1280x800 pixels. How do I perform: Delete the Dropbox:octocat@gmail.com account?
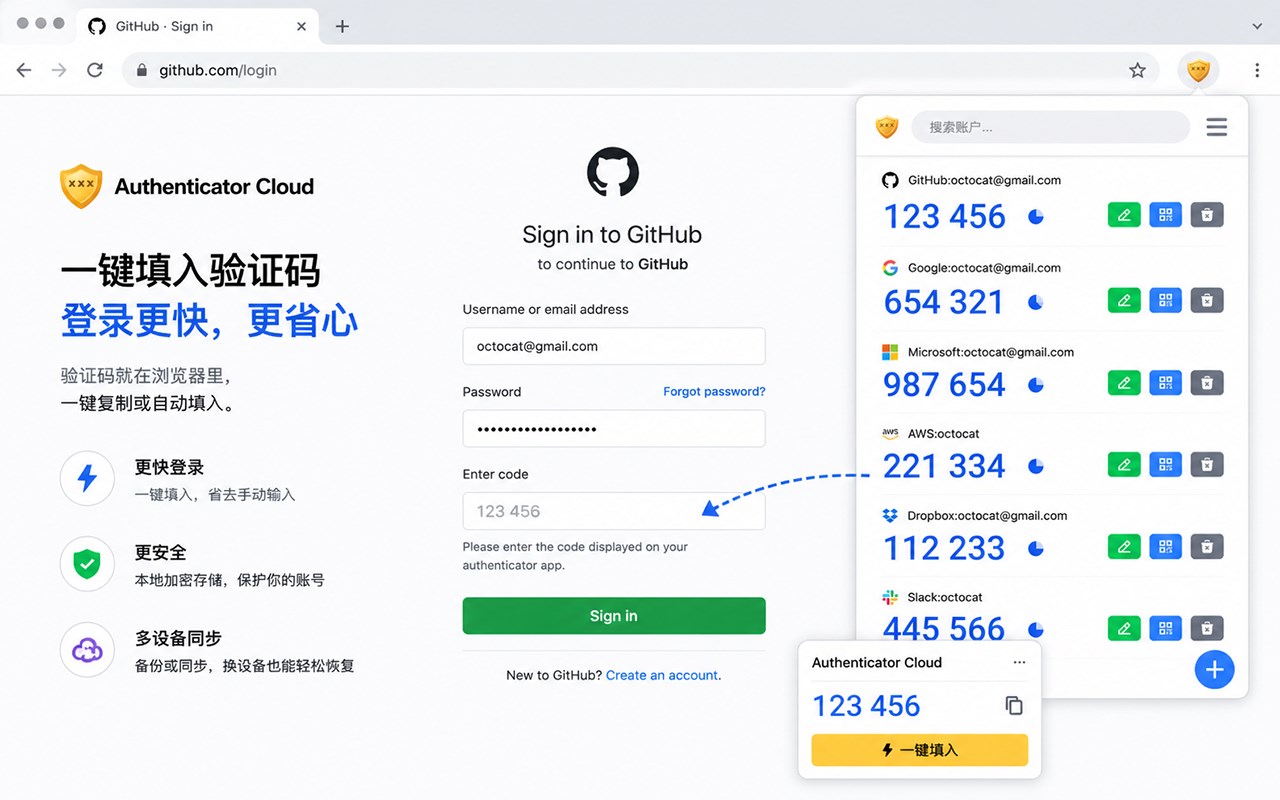(x=1207, y=546)
